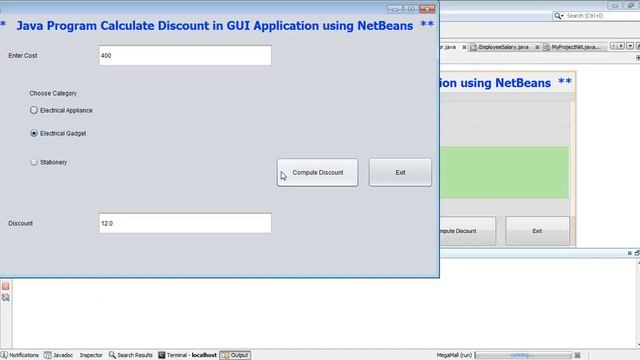Open the Search Results tab
Viewport: 640px width, 360px height.
pos(131,355)
